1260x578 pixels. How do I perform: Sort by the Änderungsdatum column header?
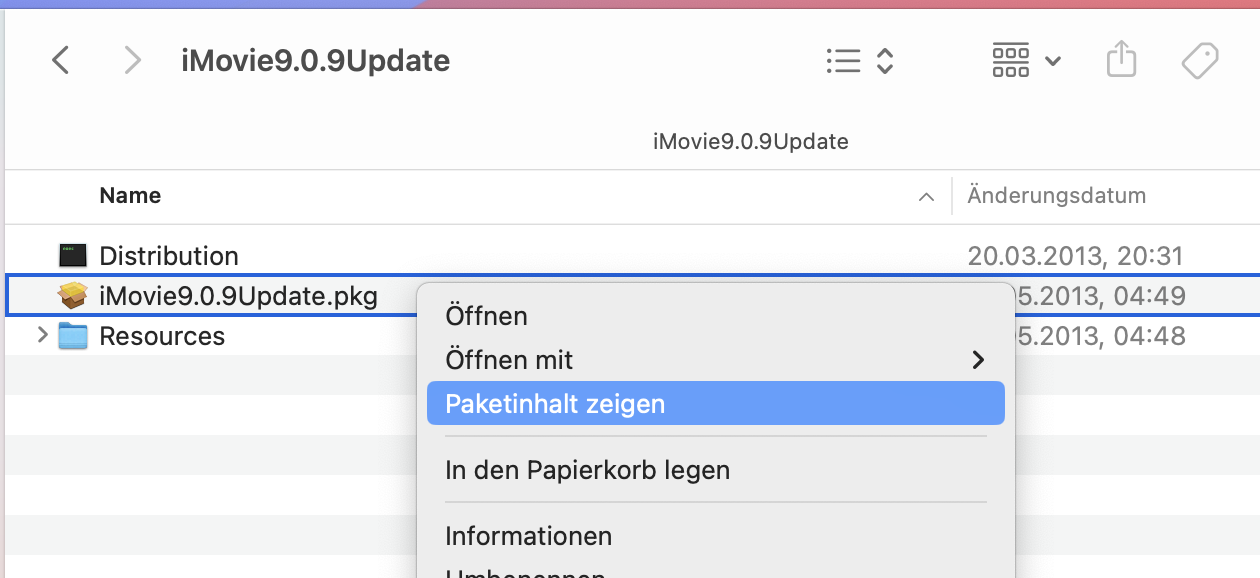(x=1056, y=196)
